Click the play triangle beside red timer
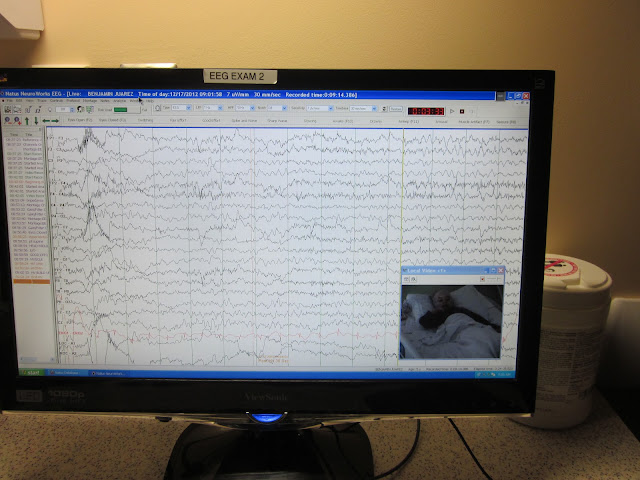Screen dimensions: 640x480 pyautogui.click(x=452, y=111)
